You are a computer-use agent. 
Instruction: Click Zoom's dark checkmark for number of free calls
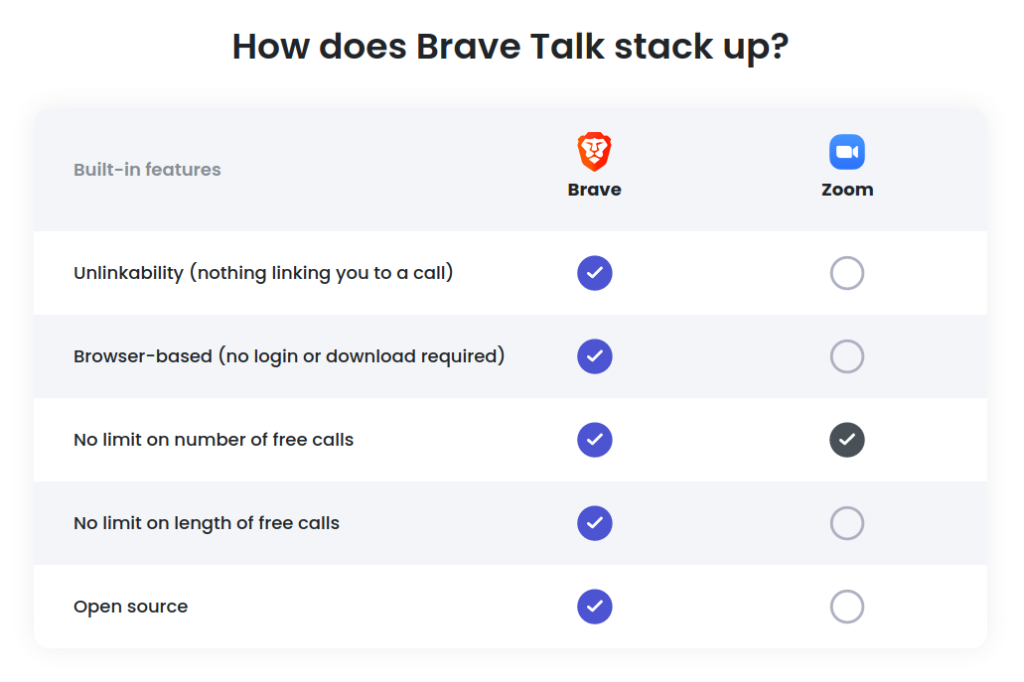(847, 440)
